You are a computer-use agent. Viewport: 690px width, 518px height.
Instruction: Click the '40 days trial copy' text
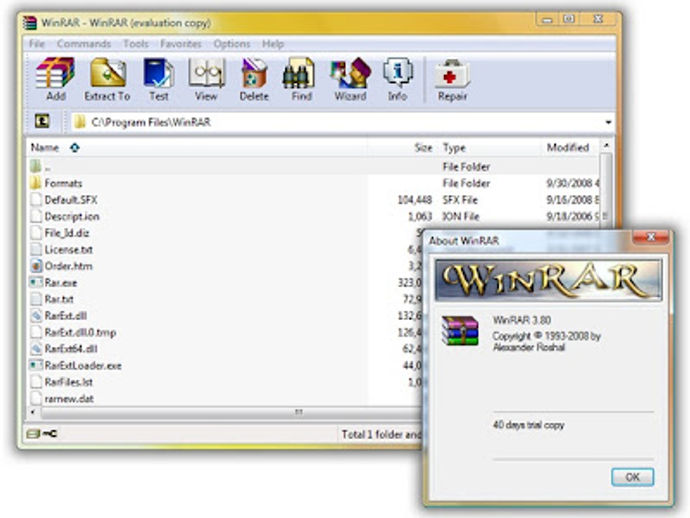click(529, 425)
